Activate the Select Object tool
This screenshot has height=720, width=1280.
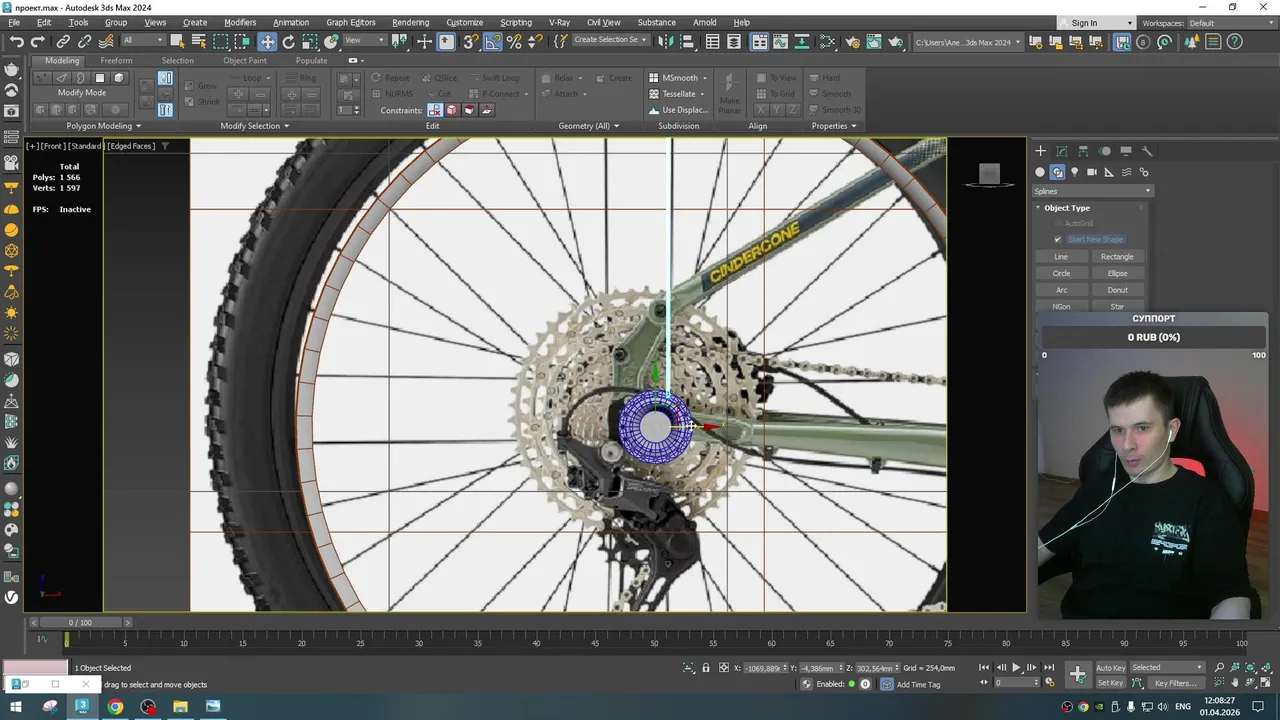[177, 41]
